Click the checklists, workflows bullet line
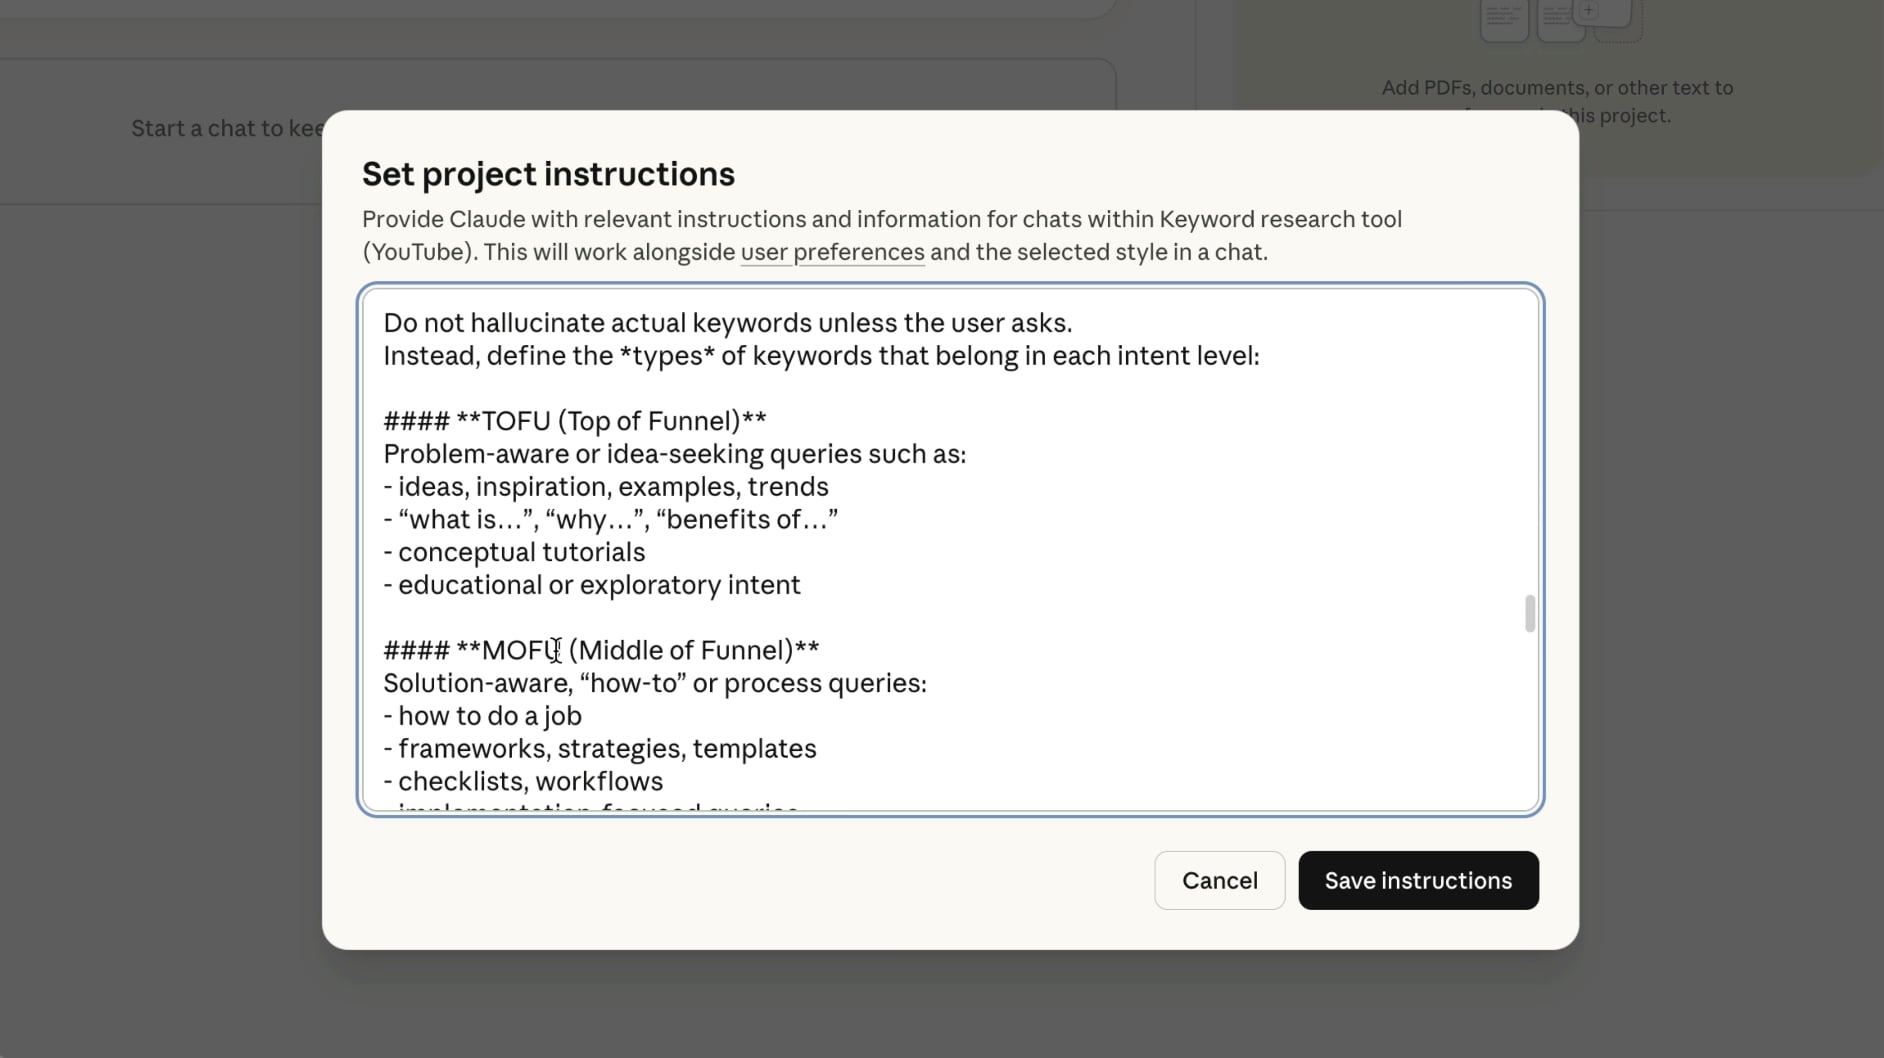 (522, 781)
